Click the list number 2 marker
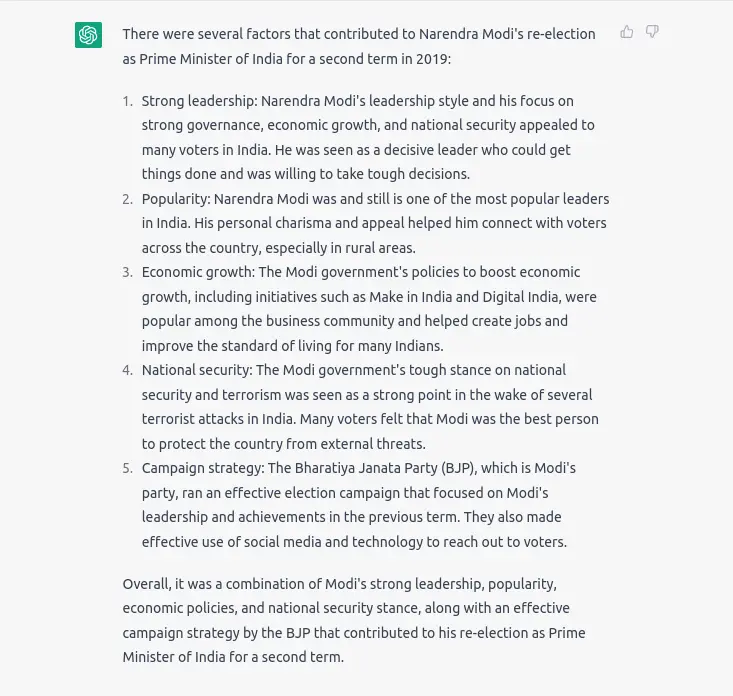This screenshot has height=696, width=733. [x=128, y=200]
